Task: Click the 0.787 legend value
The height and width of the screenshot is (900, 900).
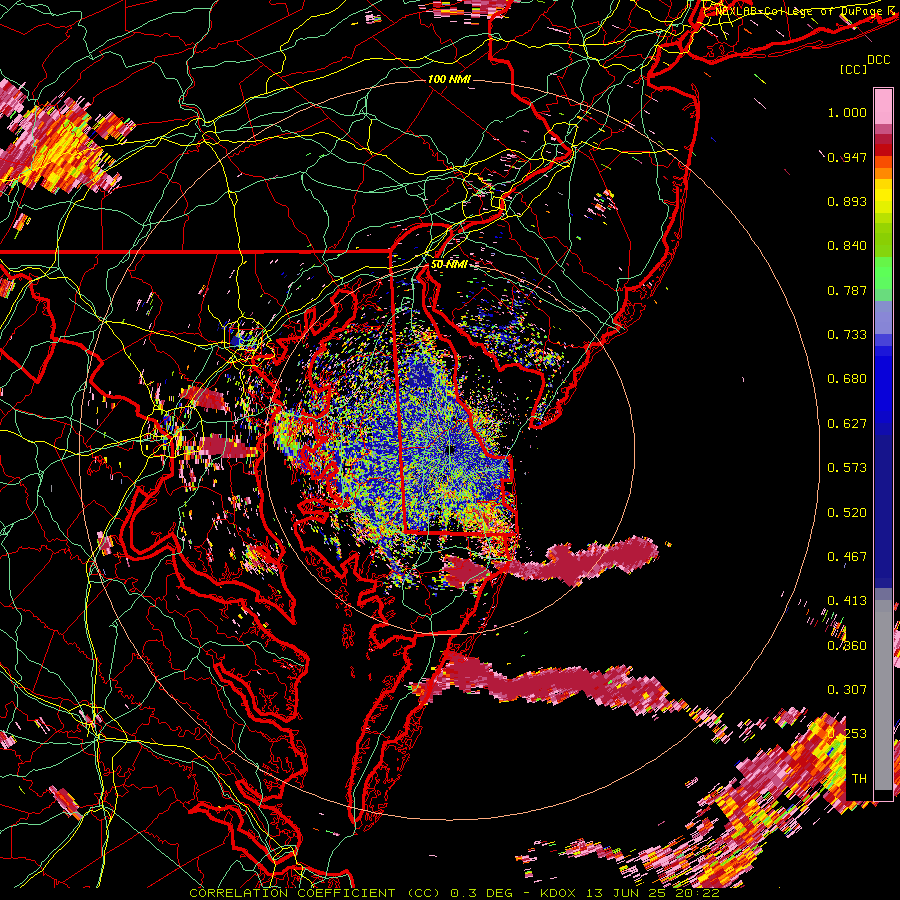Action: 847,290
